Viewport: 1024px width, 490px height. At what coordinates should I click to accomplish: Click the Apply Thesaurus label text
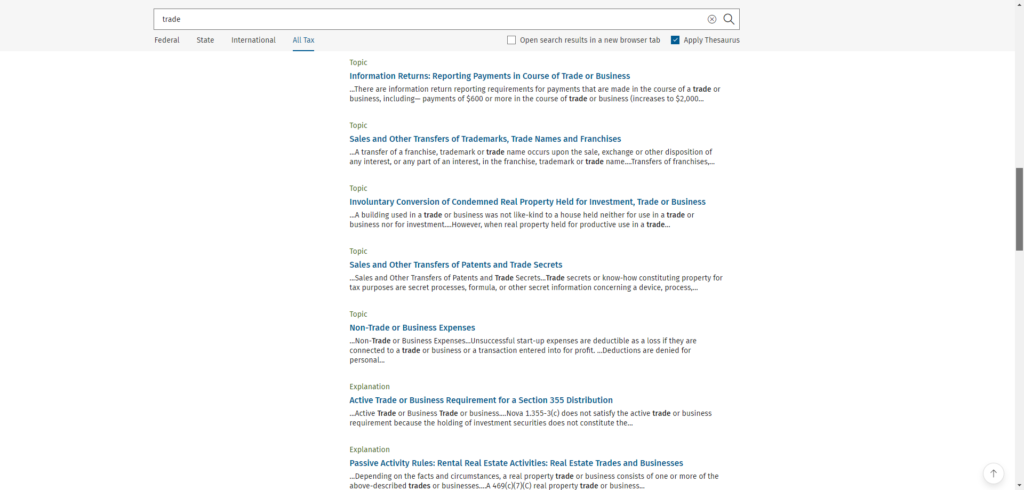point(712,40)
